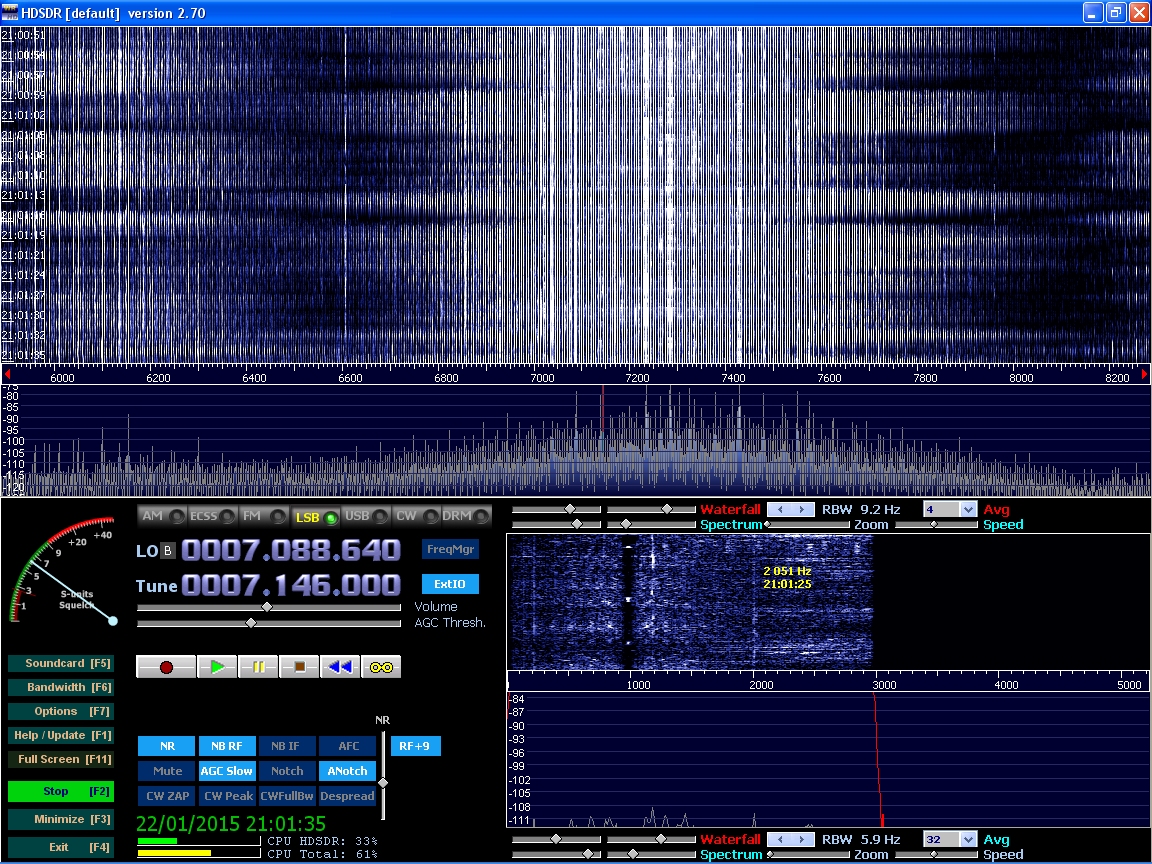Screen dimensions: 1152x864
Task: Toggle the NB RF noise blanker
Action: (227, 746)
